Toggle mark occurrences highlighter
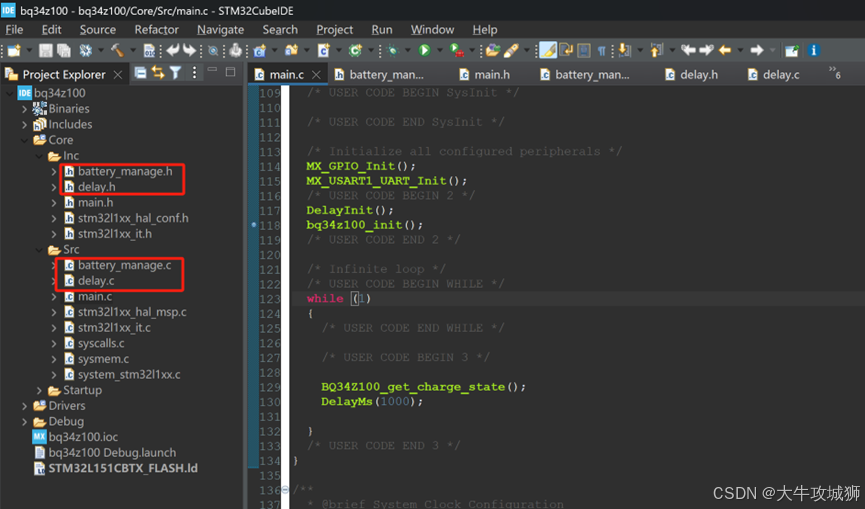865x509 pixels. (548, 51)
